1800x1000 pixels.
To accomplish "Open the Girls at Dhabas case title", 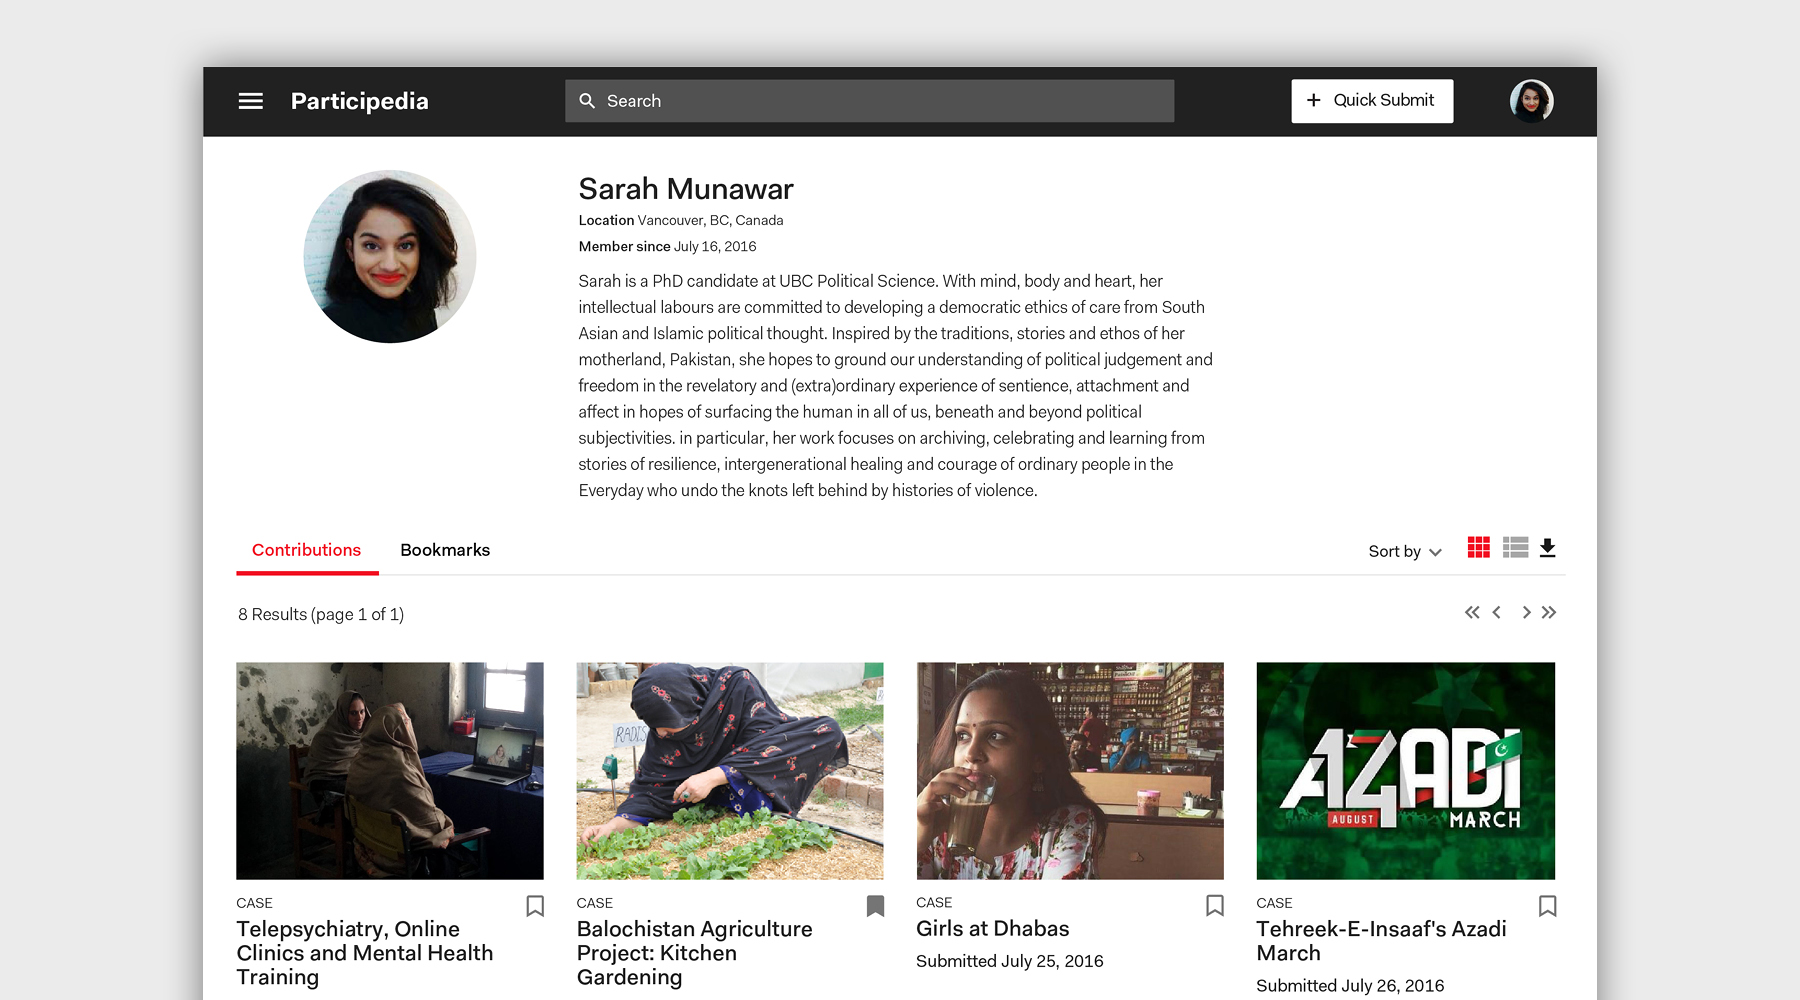I will (993, 929).
